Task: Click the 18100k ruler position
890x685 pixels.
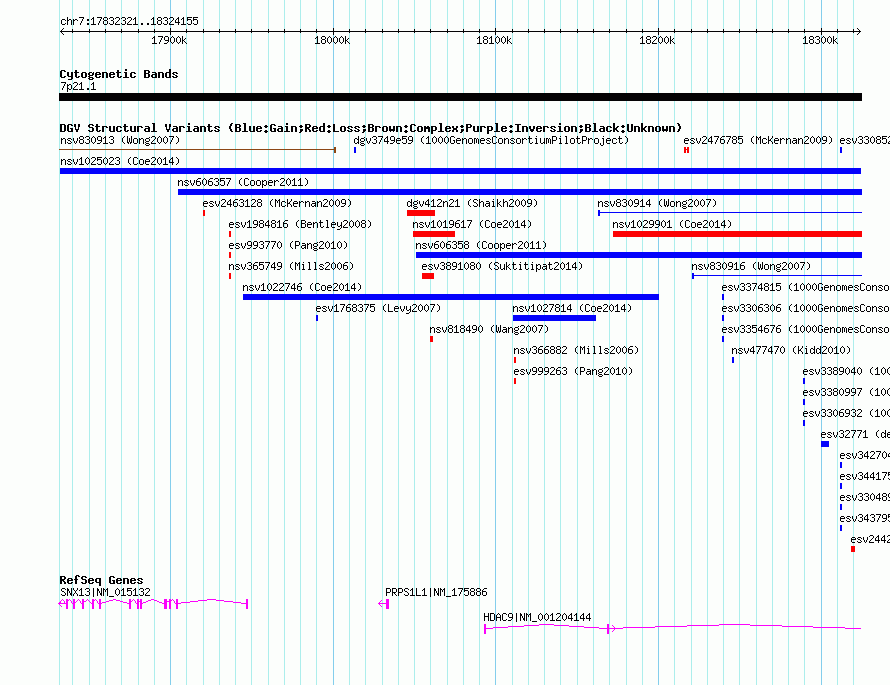Action: [494, 40]
